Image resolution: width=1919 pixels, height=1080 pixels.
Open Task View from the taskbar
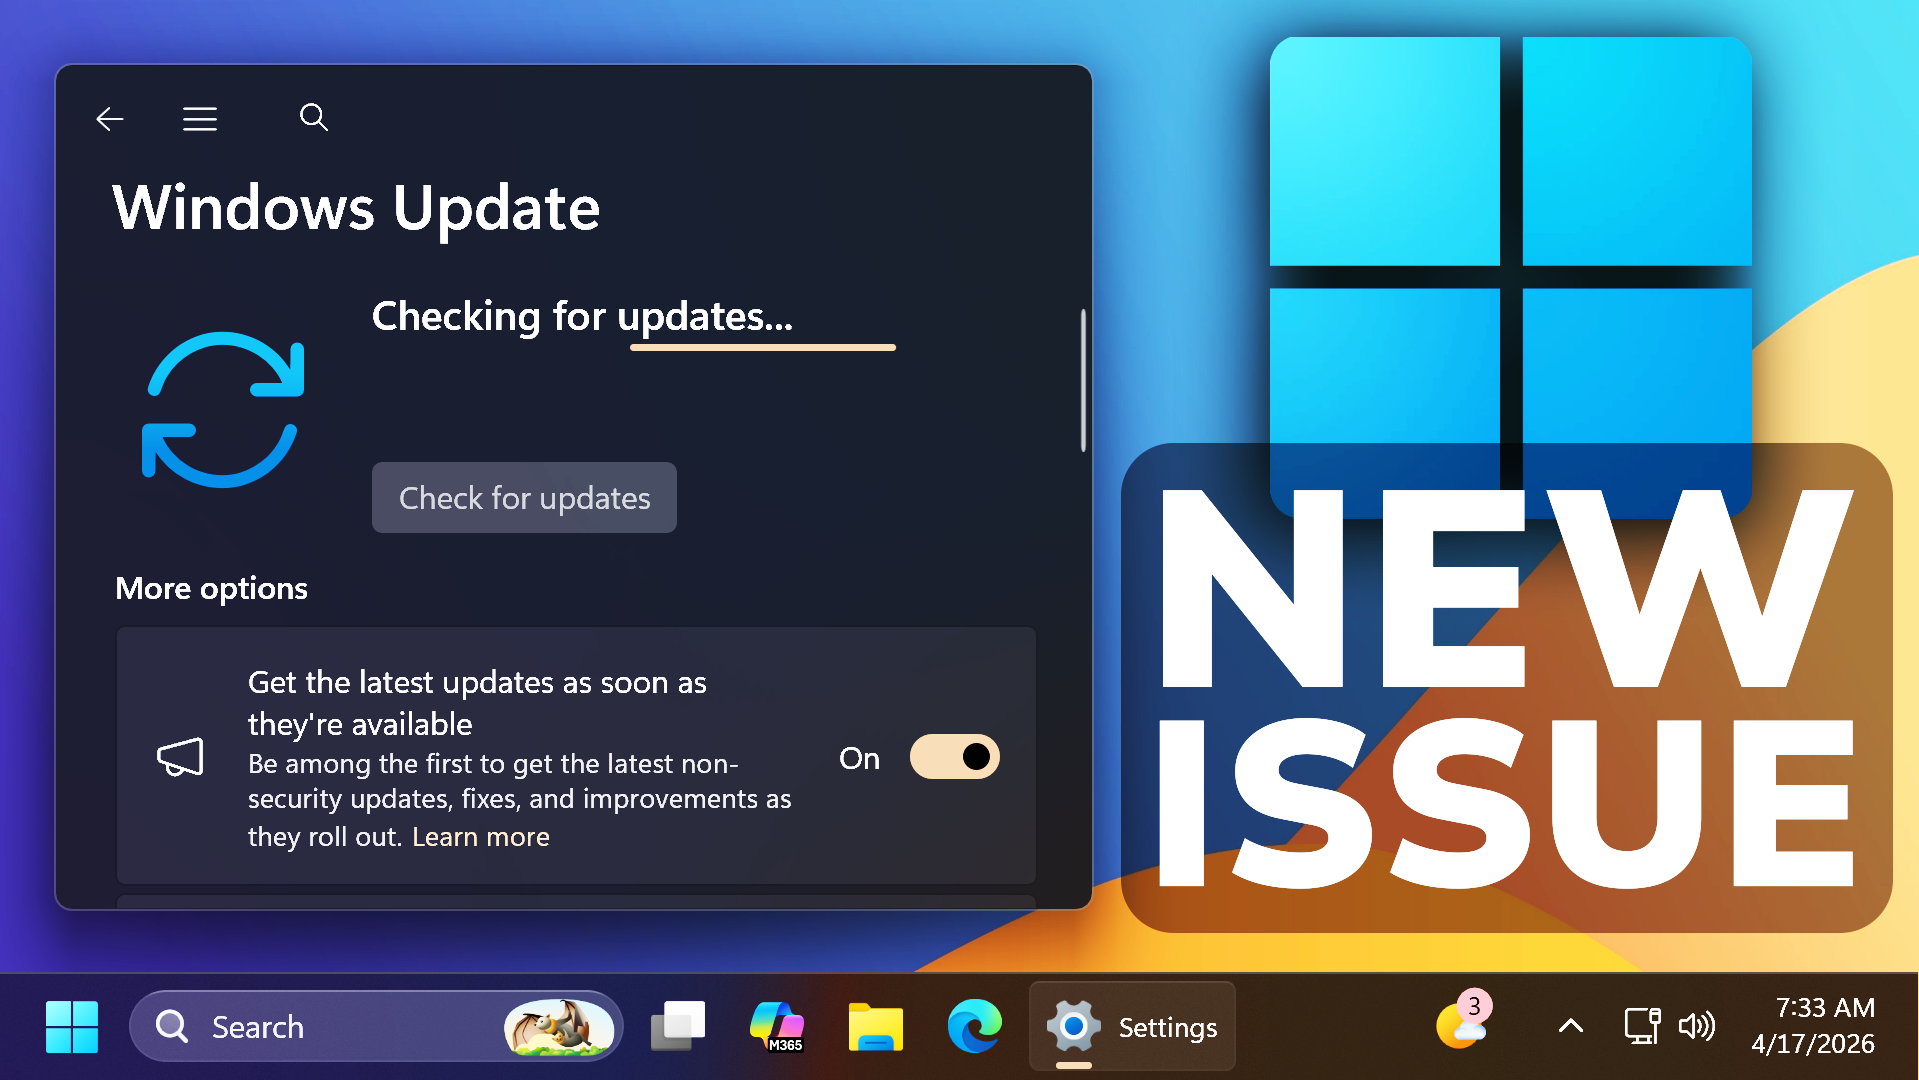pos(678,1026)
